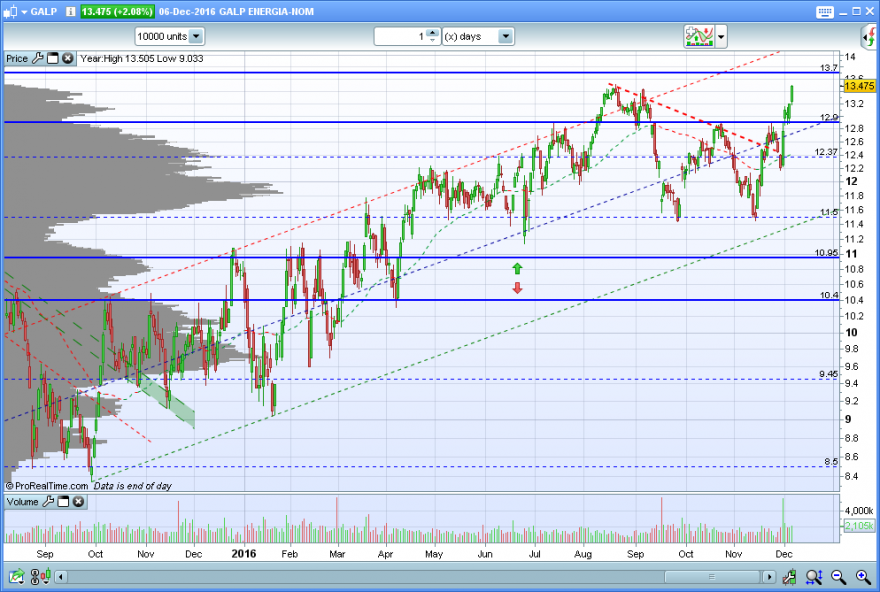Viewport: 880px width, 592px height.
Task: Select the 10.4 horizontal line label
Action: [x=828, y=295]
